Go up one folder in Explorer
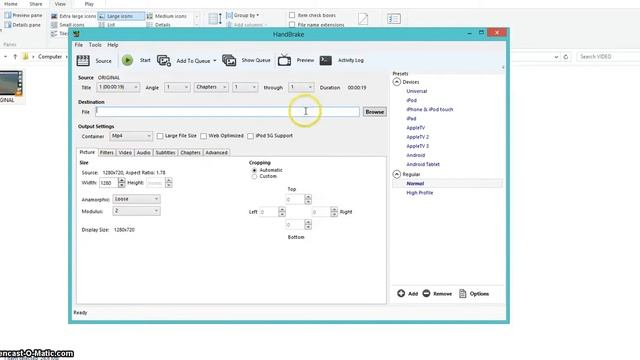 [15, 57]
